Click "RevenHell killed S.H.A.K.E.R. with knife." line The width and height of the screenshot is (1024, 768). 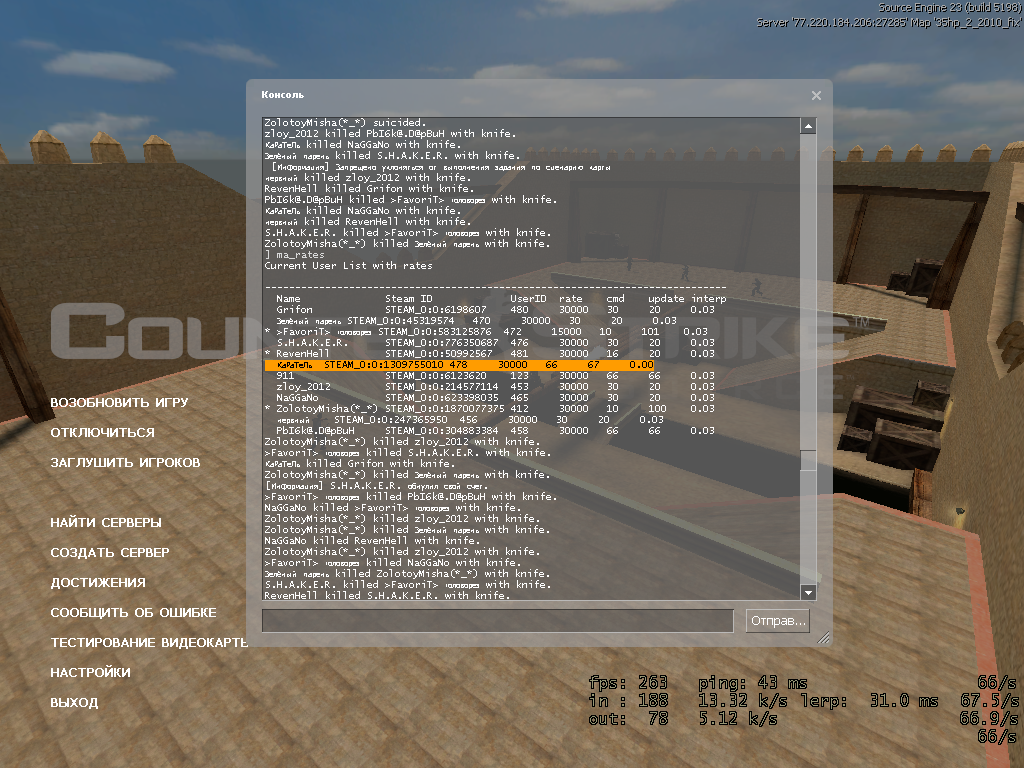pos(387,595)
